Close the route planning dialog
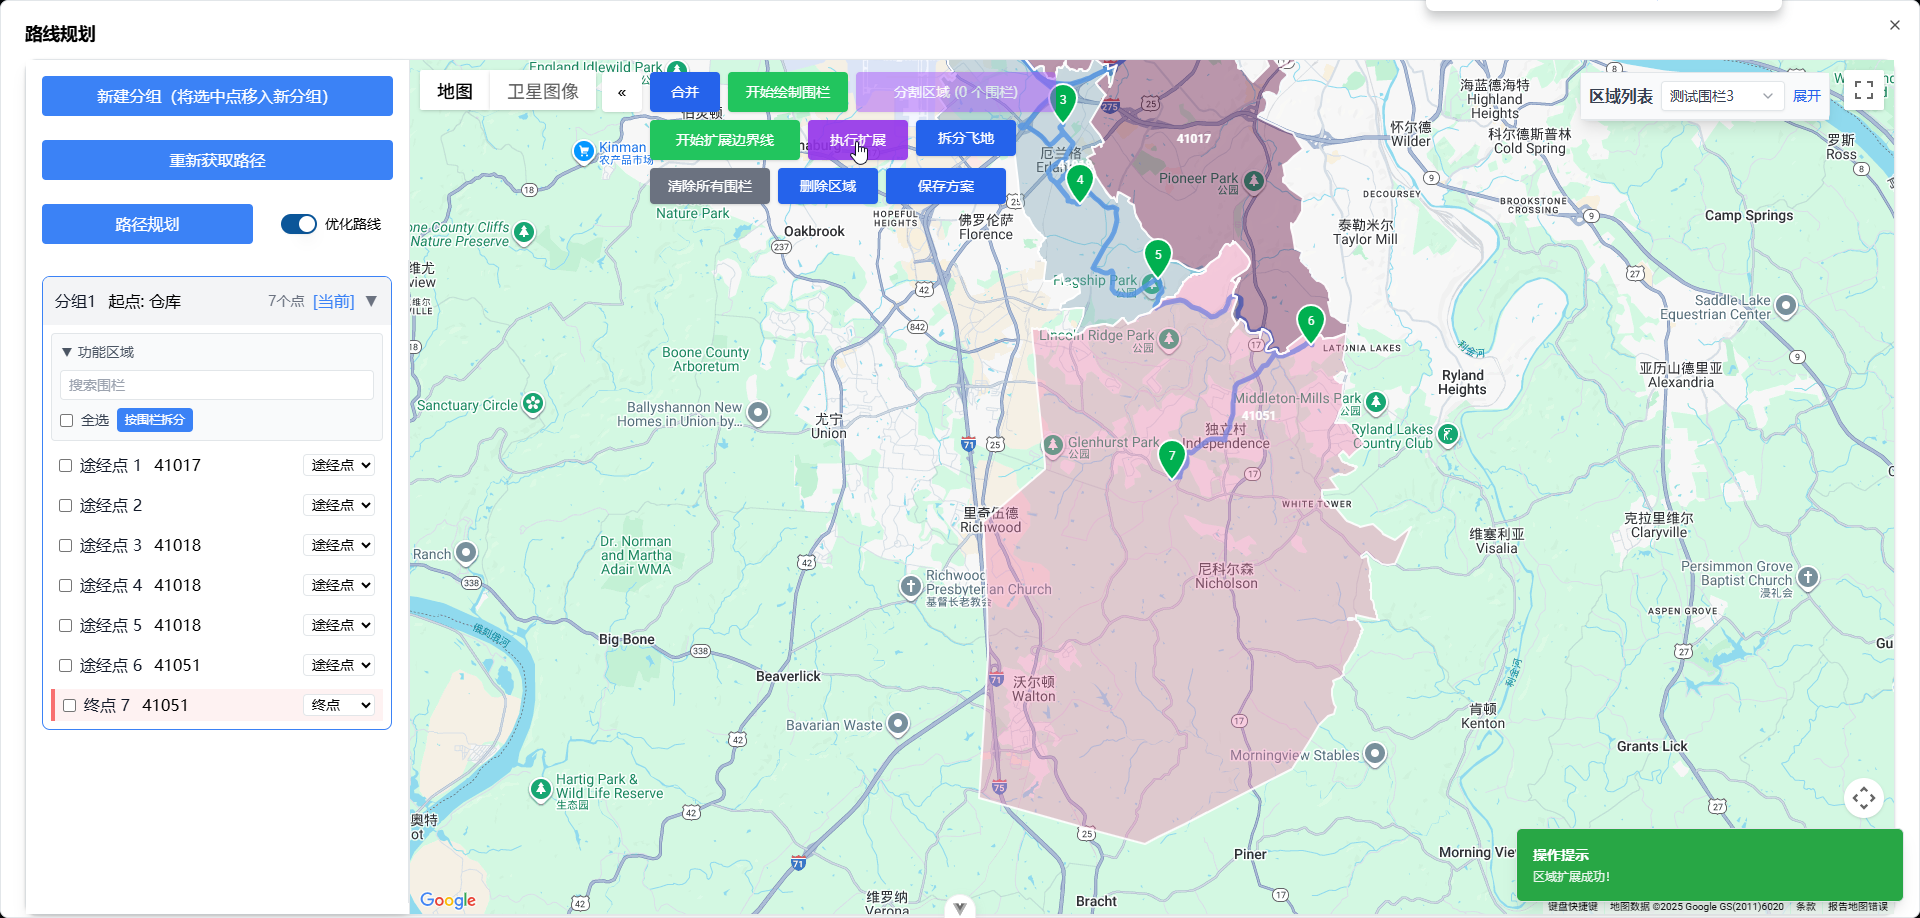Viewport: 1920px width, 918px height. coord(1894,26)
